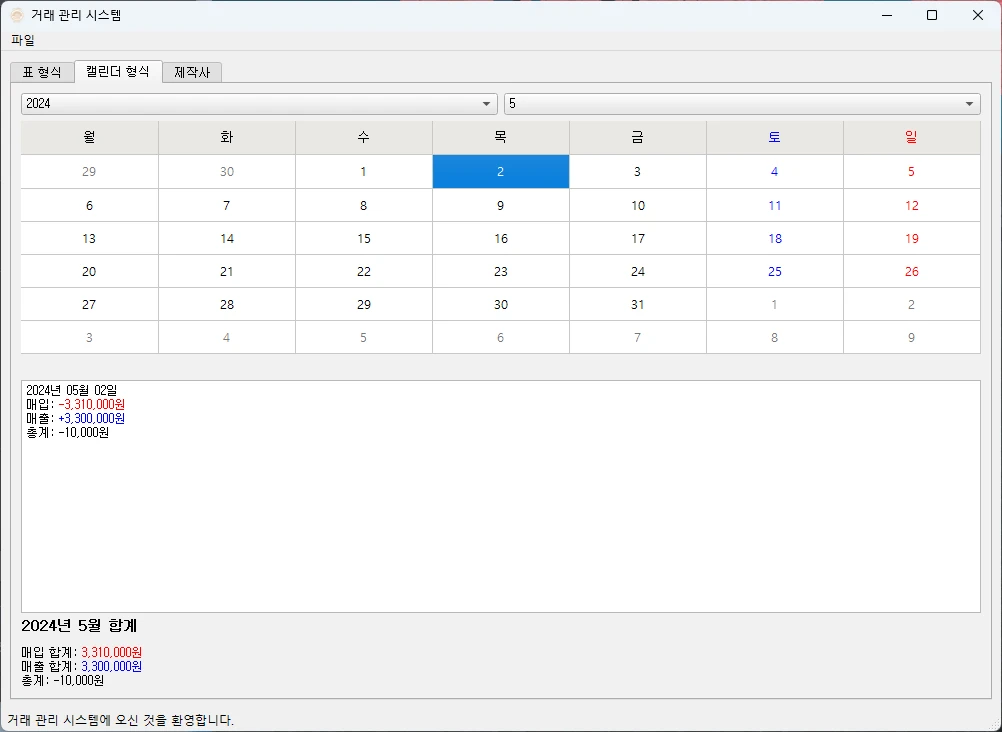Select May 23 on the calendar

[500, 271]
